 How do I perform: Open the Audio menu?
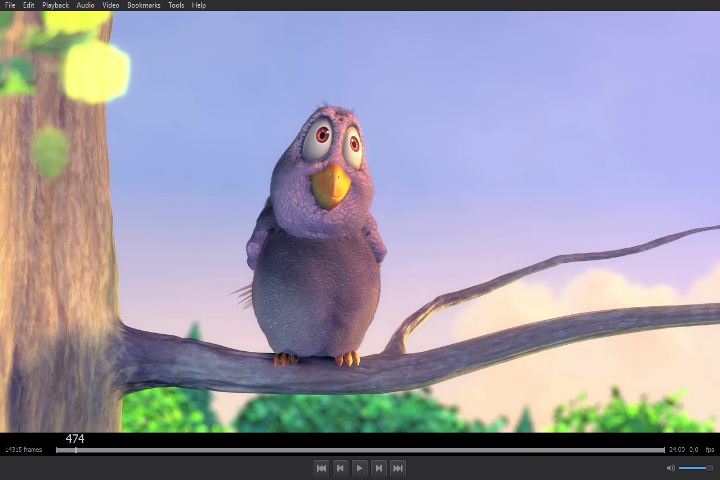coord(86,5)
